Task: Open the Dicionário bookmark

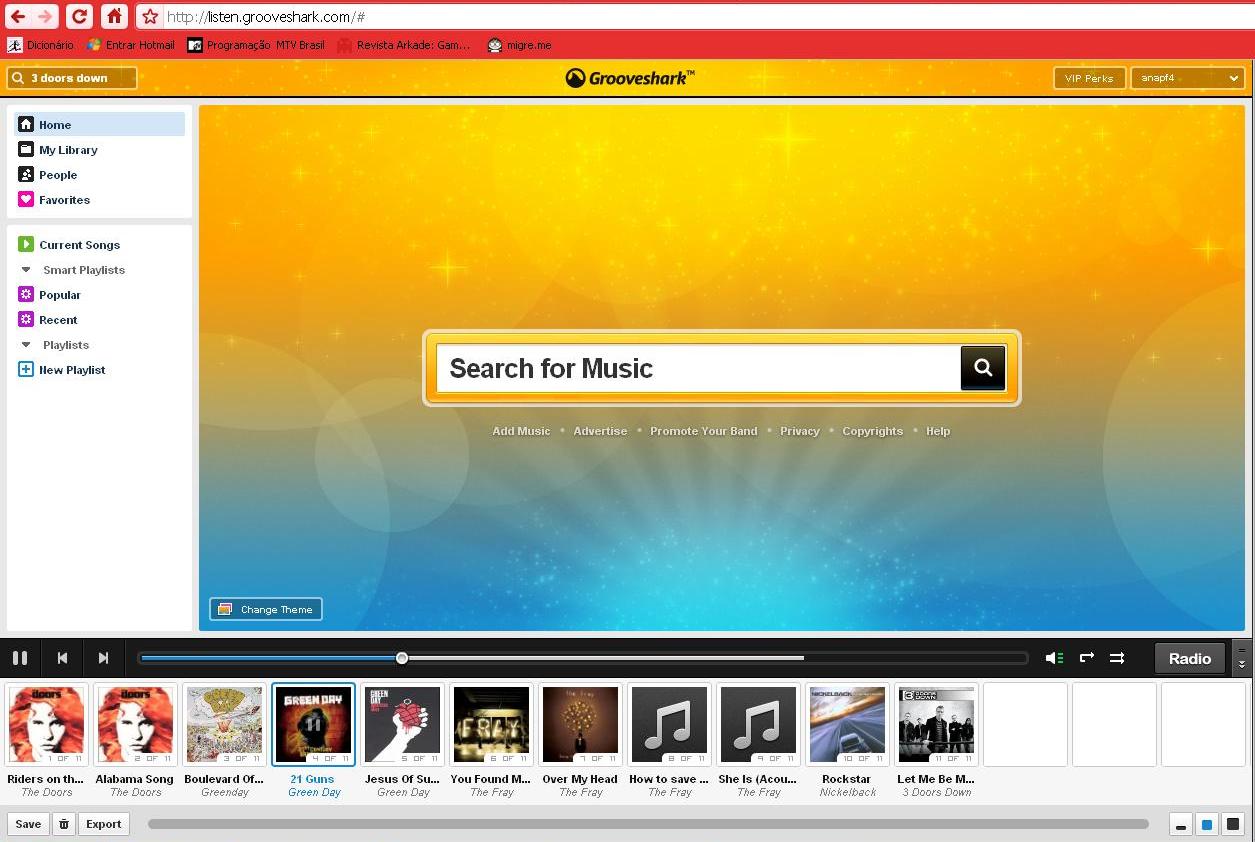Action: 41,45
